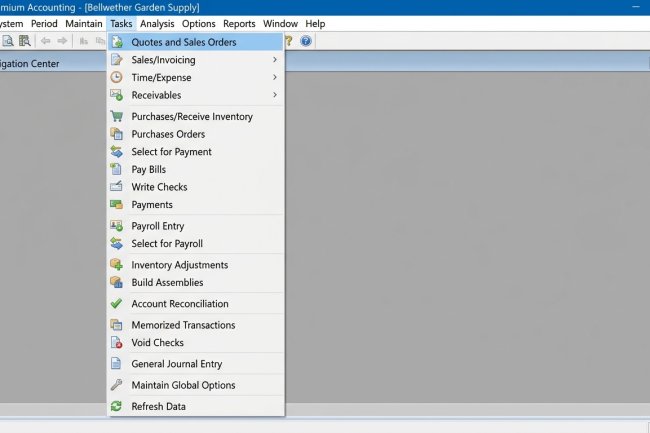This screenshot has height=433, width=650.
Task: Open the Maintain menu
Action: click(84, 24)
